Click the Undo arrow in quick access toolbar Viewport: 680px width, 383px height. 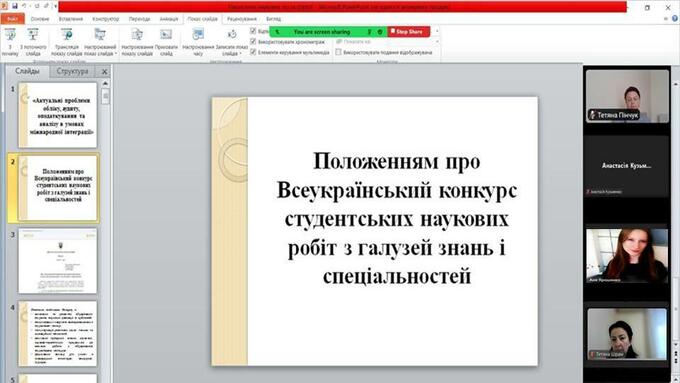24,6
